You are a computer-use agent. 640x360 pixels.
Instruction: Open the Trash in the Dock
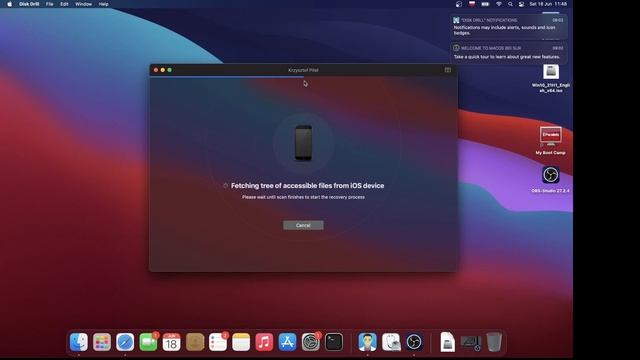494,342
